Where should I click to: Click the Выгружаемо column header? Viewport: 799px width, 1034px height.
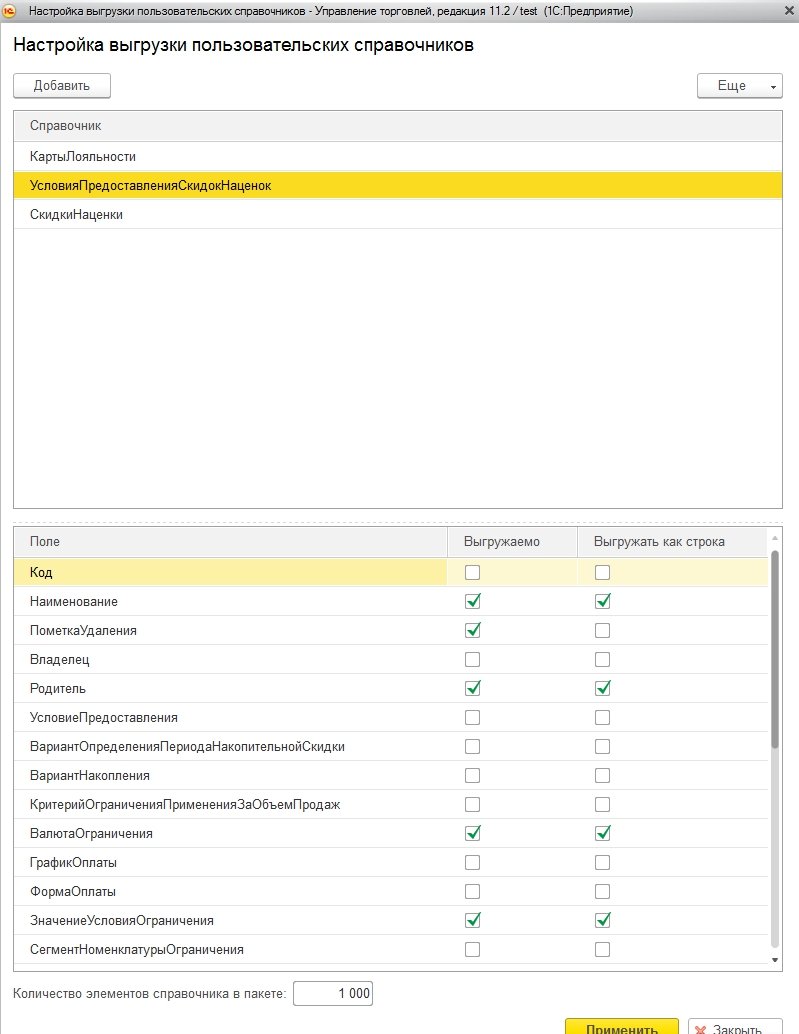512,541
